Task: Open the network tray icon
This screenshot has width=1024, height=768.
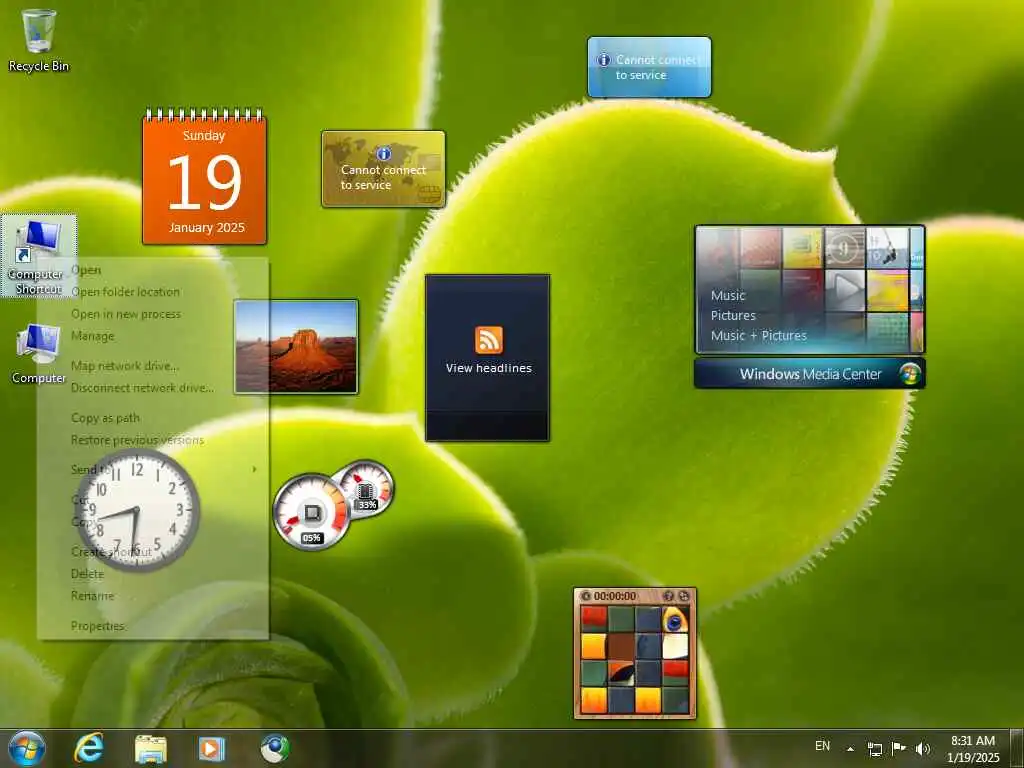Action: [874, 748]
